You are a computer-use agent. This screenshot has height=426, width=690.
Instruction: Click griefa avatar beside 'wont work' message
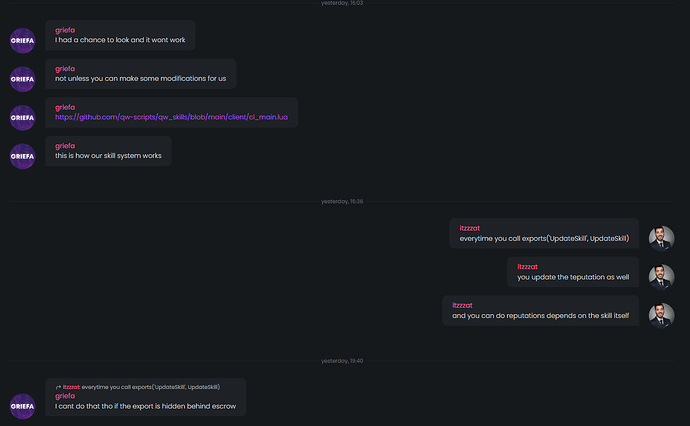[22, 40]
